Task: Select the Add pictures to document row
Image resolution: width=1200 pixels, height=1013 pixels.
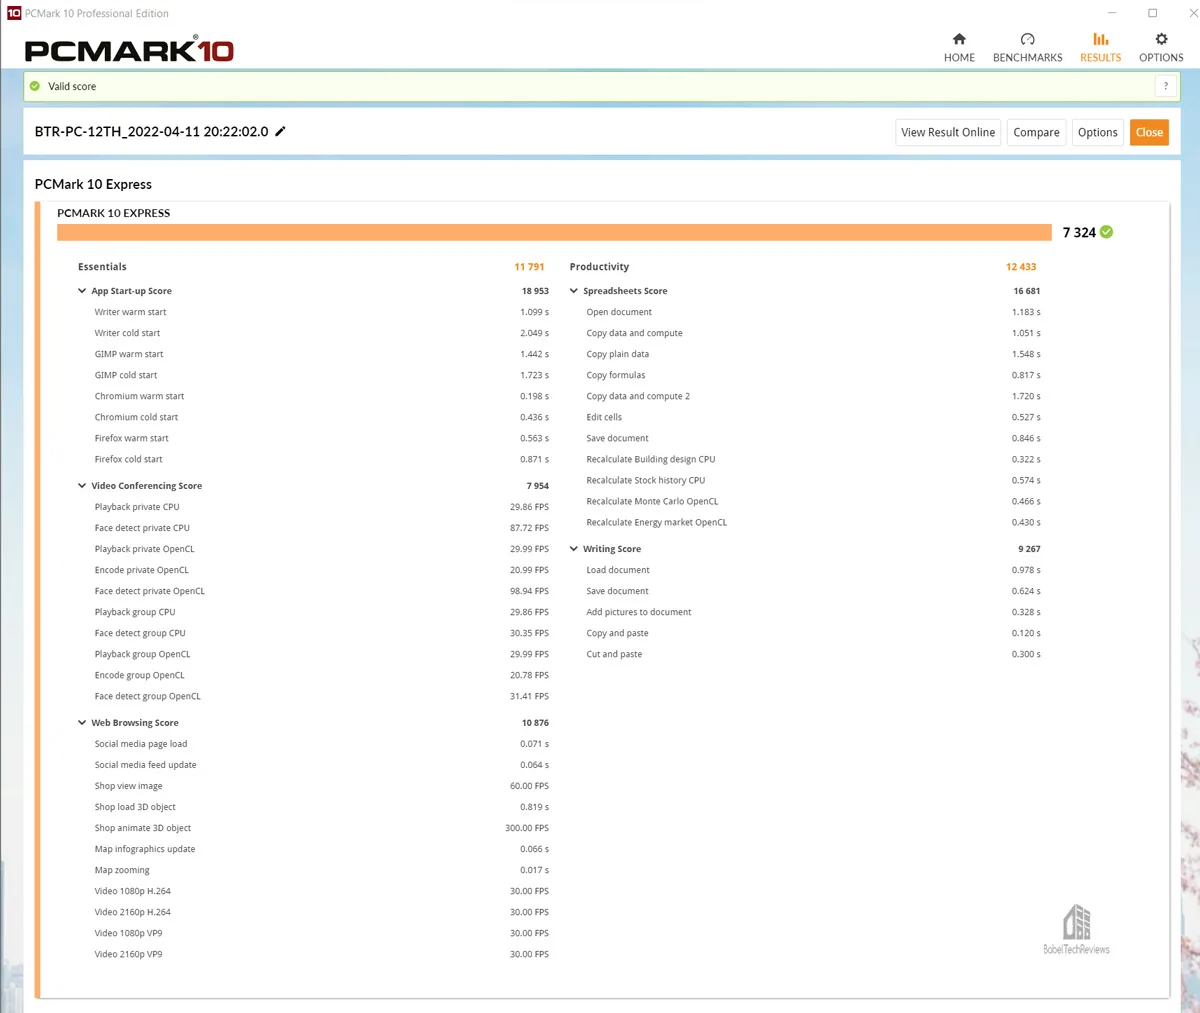Action: pos(813,612)
